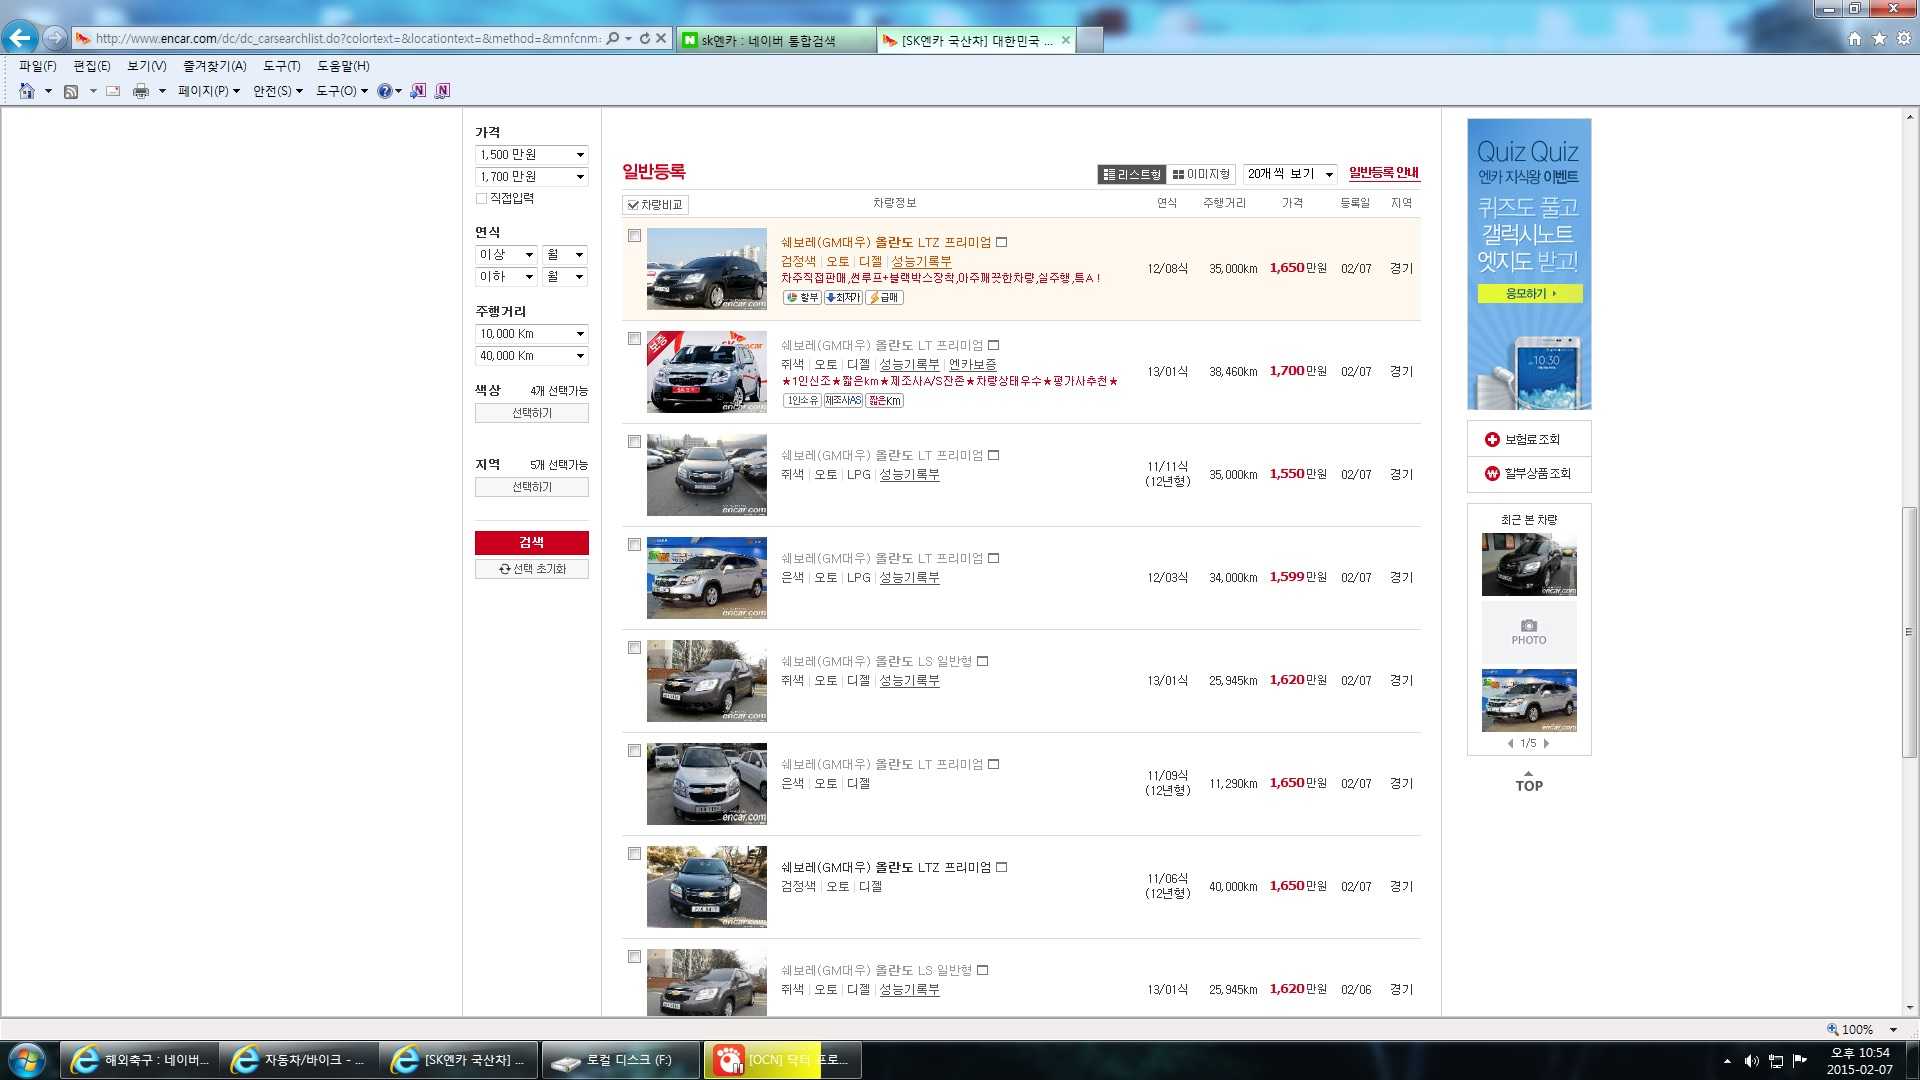Click the volume speaker icon in system tray
1920x1080 pixels.
point(1751,1061)
